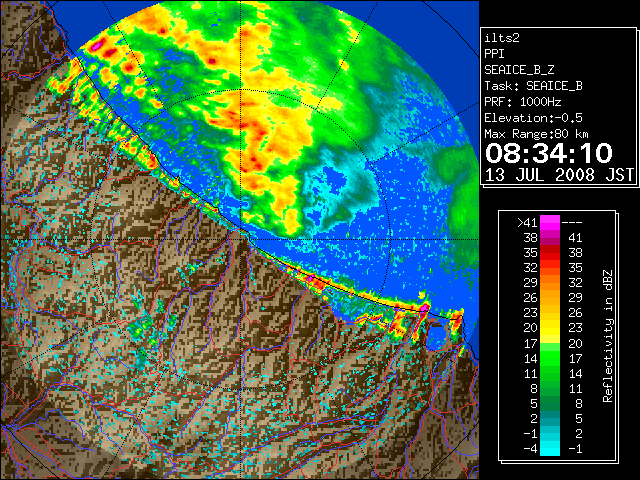Click the 08:34:10 timestamp
This screenshot has width=640, height=480.
pos(549,153)
